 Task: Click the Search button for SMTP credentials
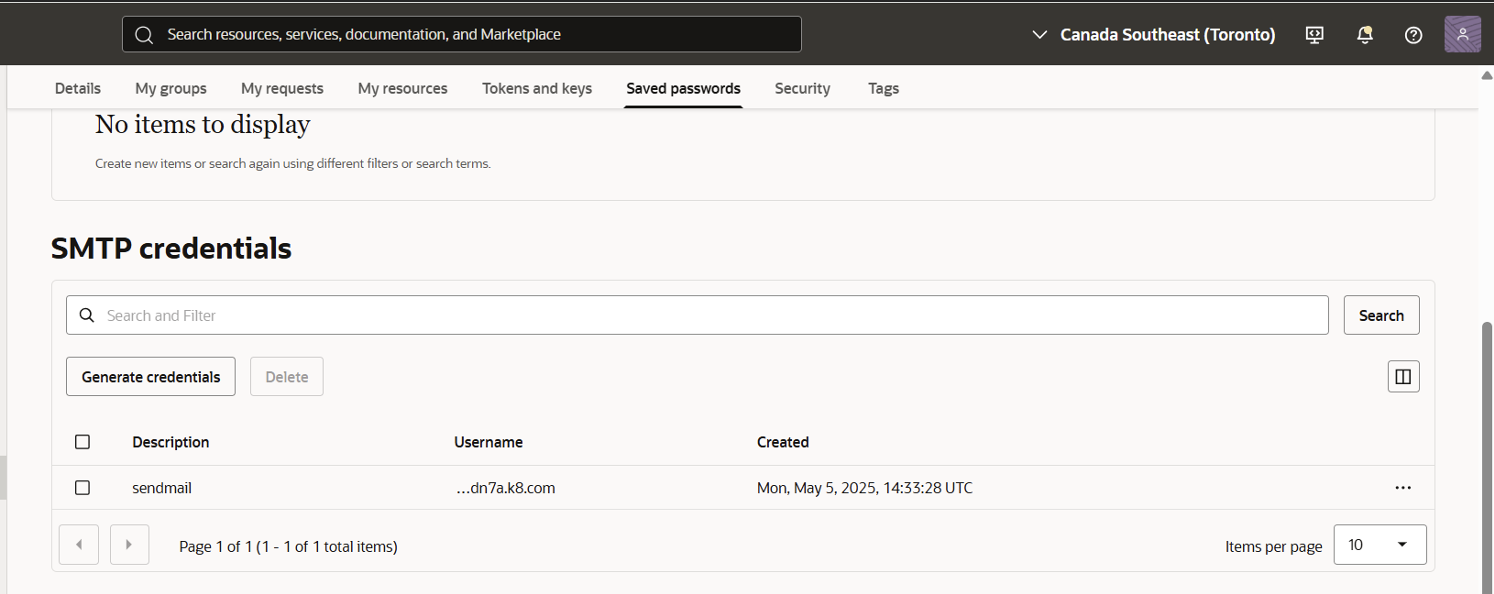[1381, 315]
